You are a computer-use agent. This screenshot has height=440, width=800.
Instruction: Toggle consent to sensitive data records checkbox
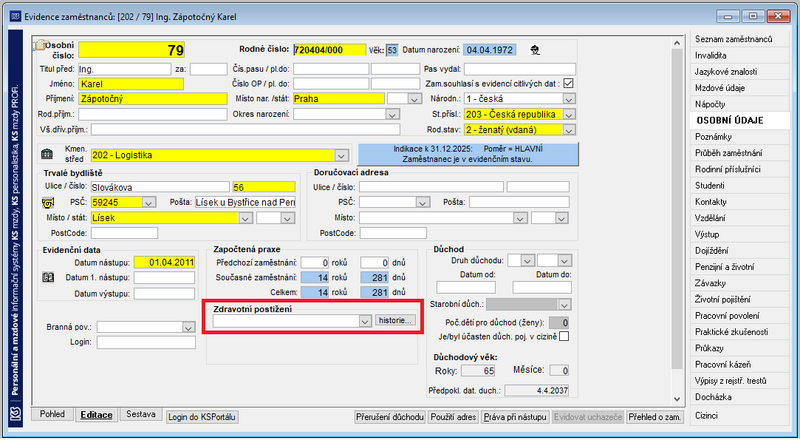click(x=568, y=83)
